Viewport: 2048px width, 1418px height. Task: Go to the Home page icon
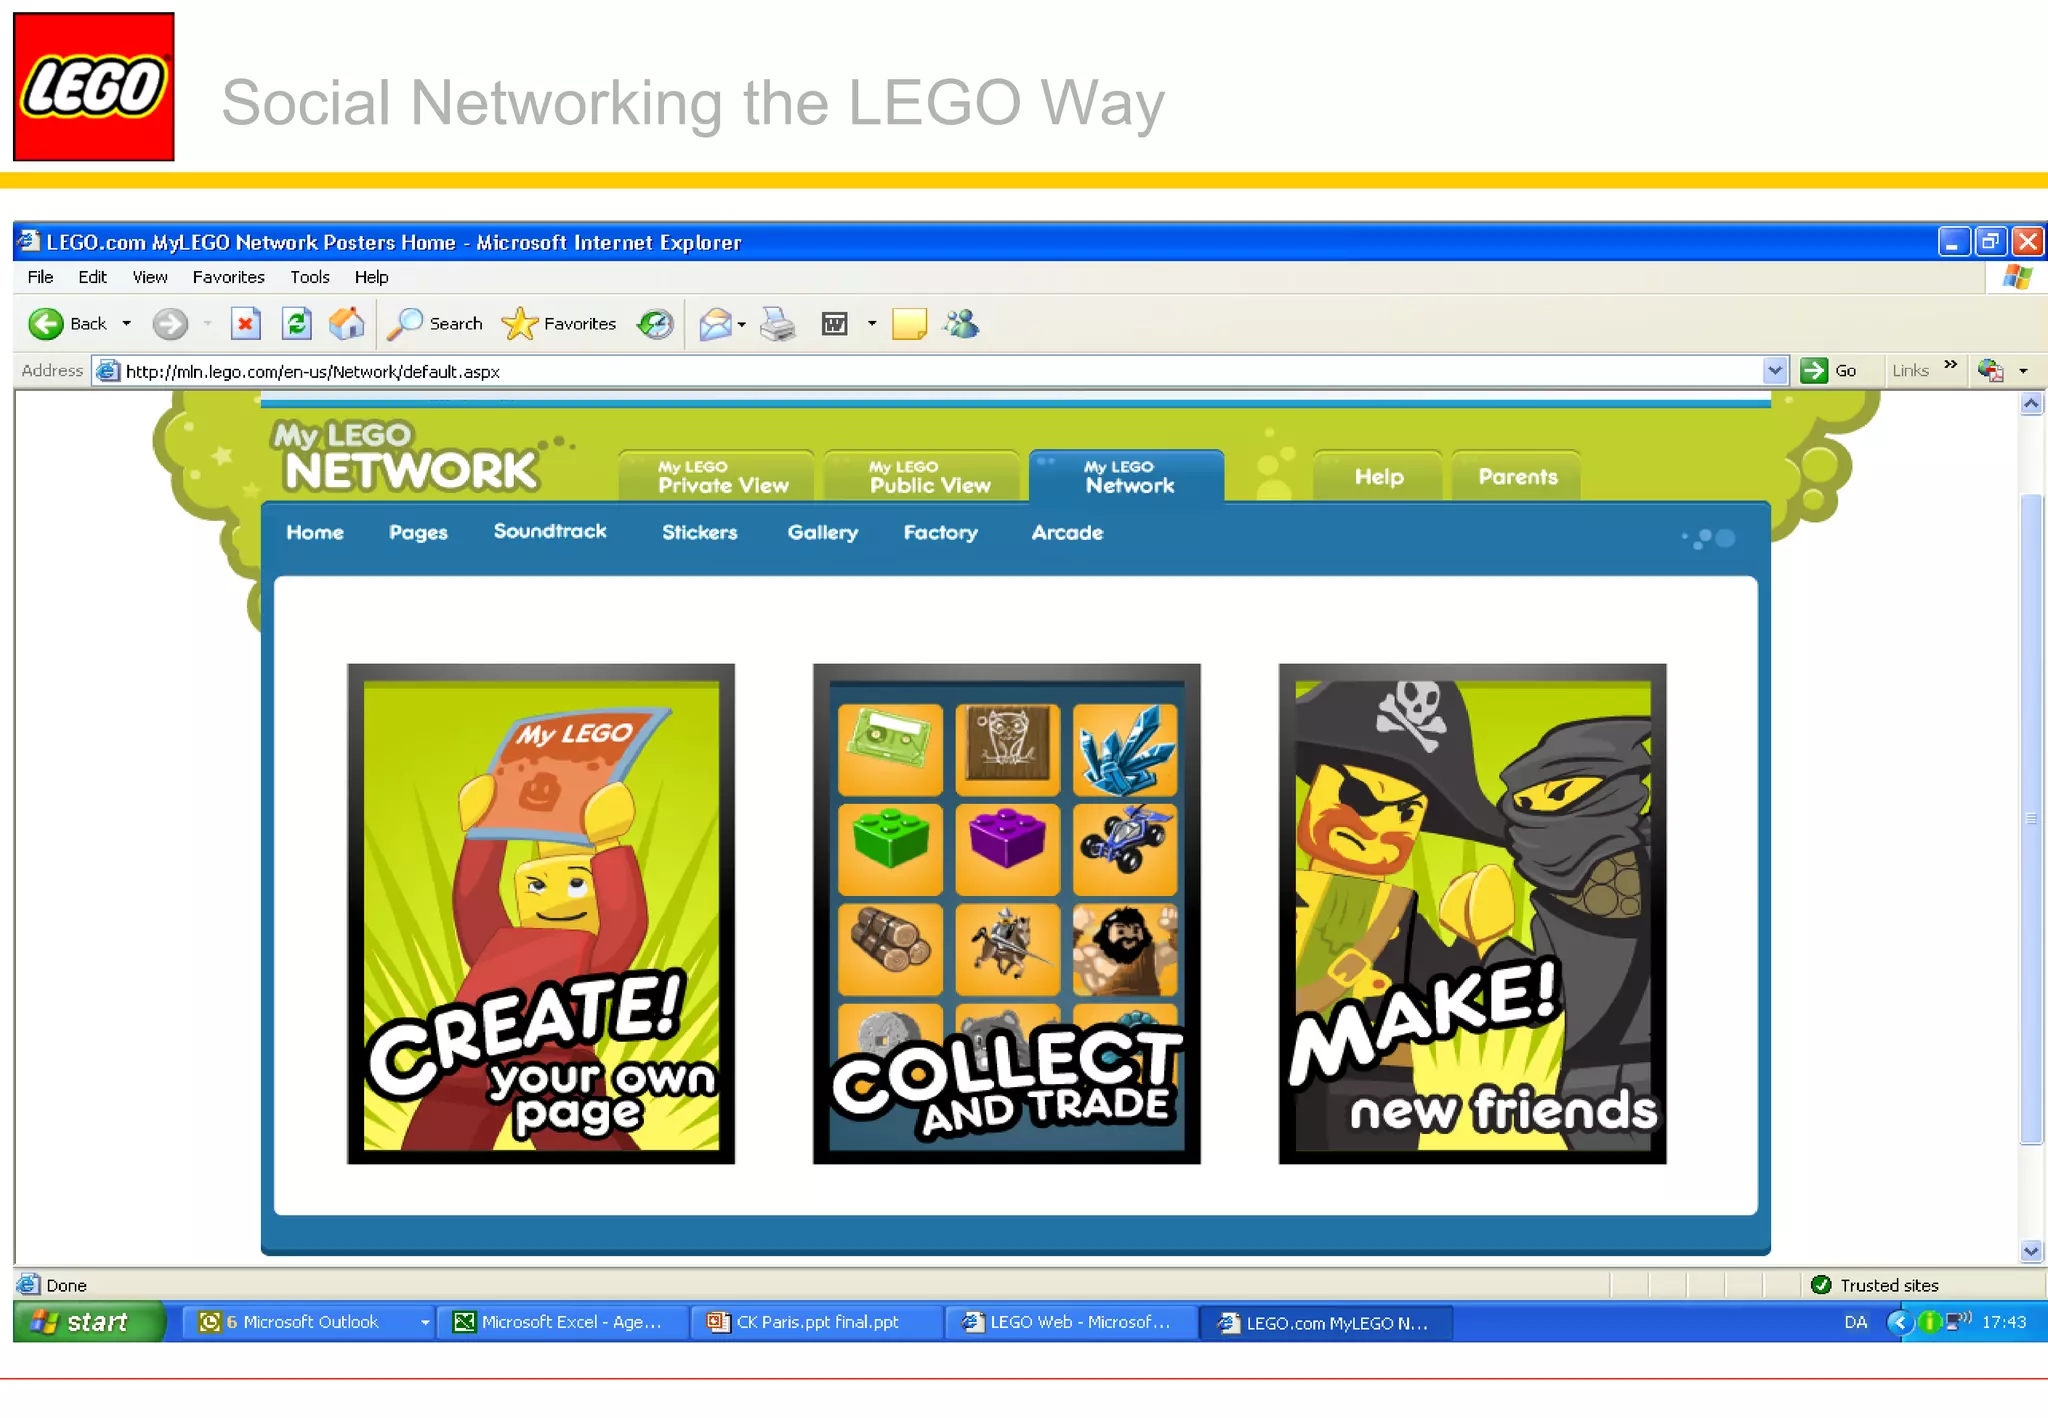347,323
